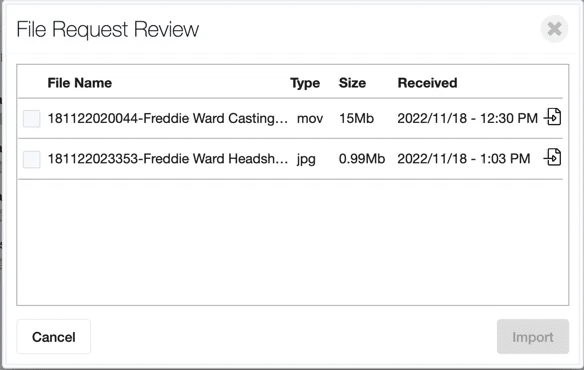
Task: Click the 12:30 PM received timestamp
Action: (x=467, y=118)
